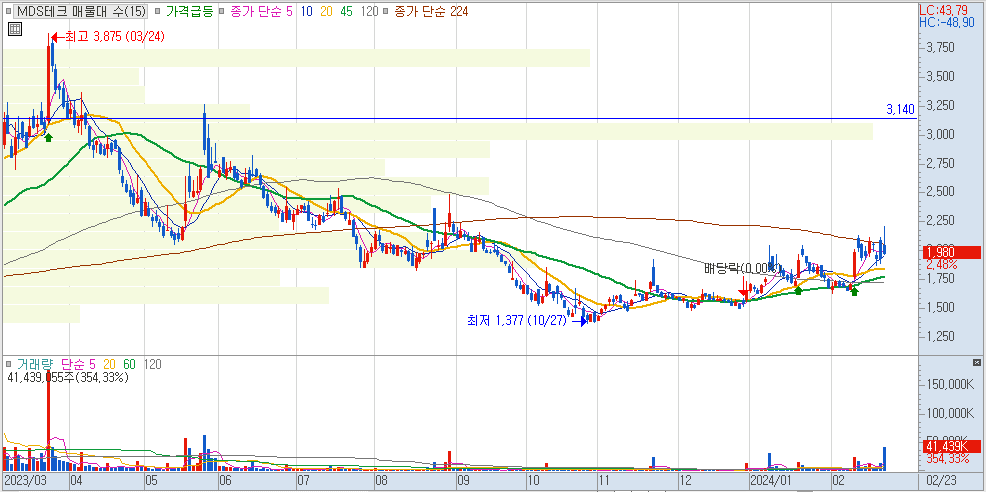
Task: Click the 2,750 price axis label
Action: pos(941,163)
